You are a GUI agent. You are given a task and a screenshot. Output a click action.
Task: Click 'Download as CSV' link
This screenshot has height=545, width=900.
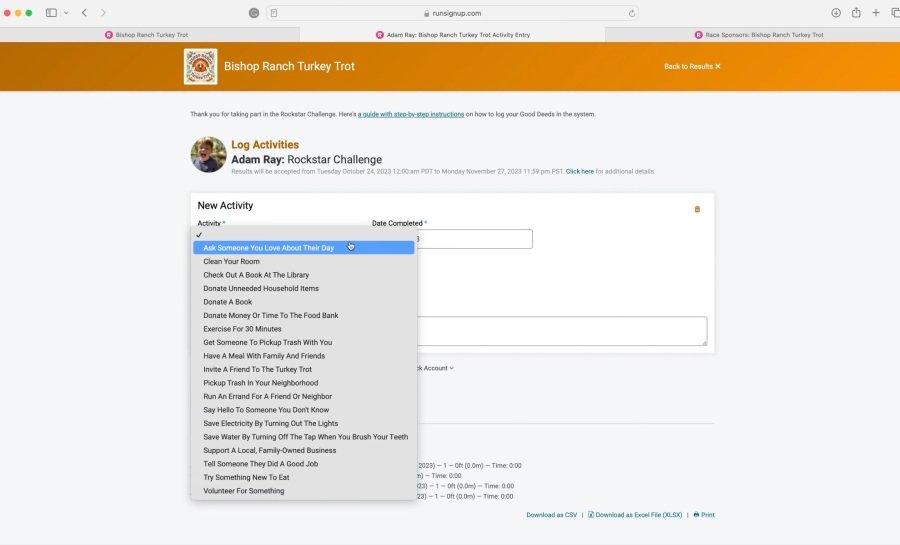point(551,515)
